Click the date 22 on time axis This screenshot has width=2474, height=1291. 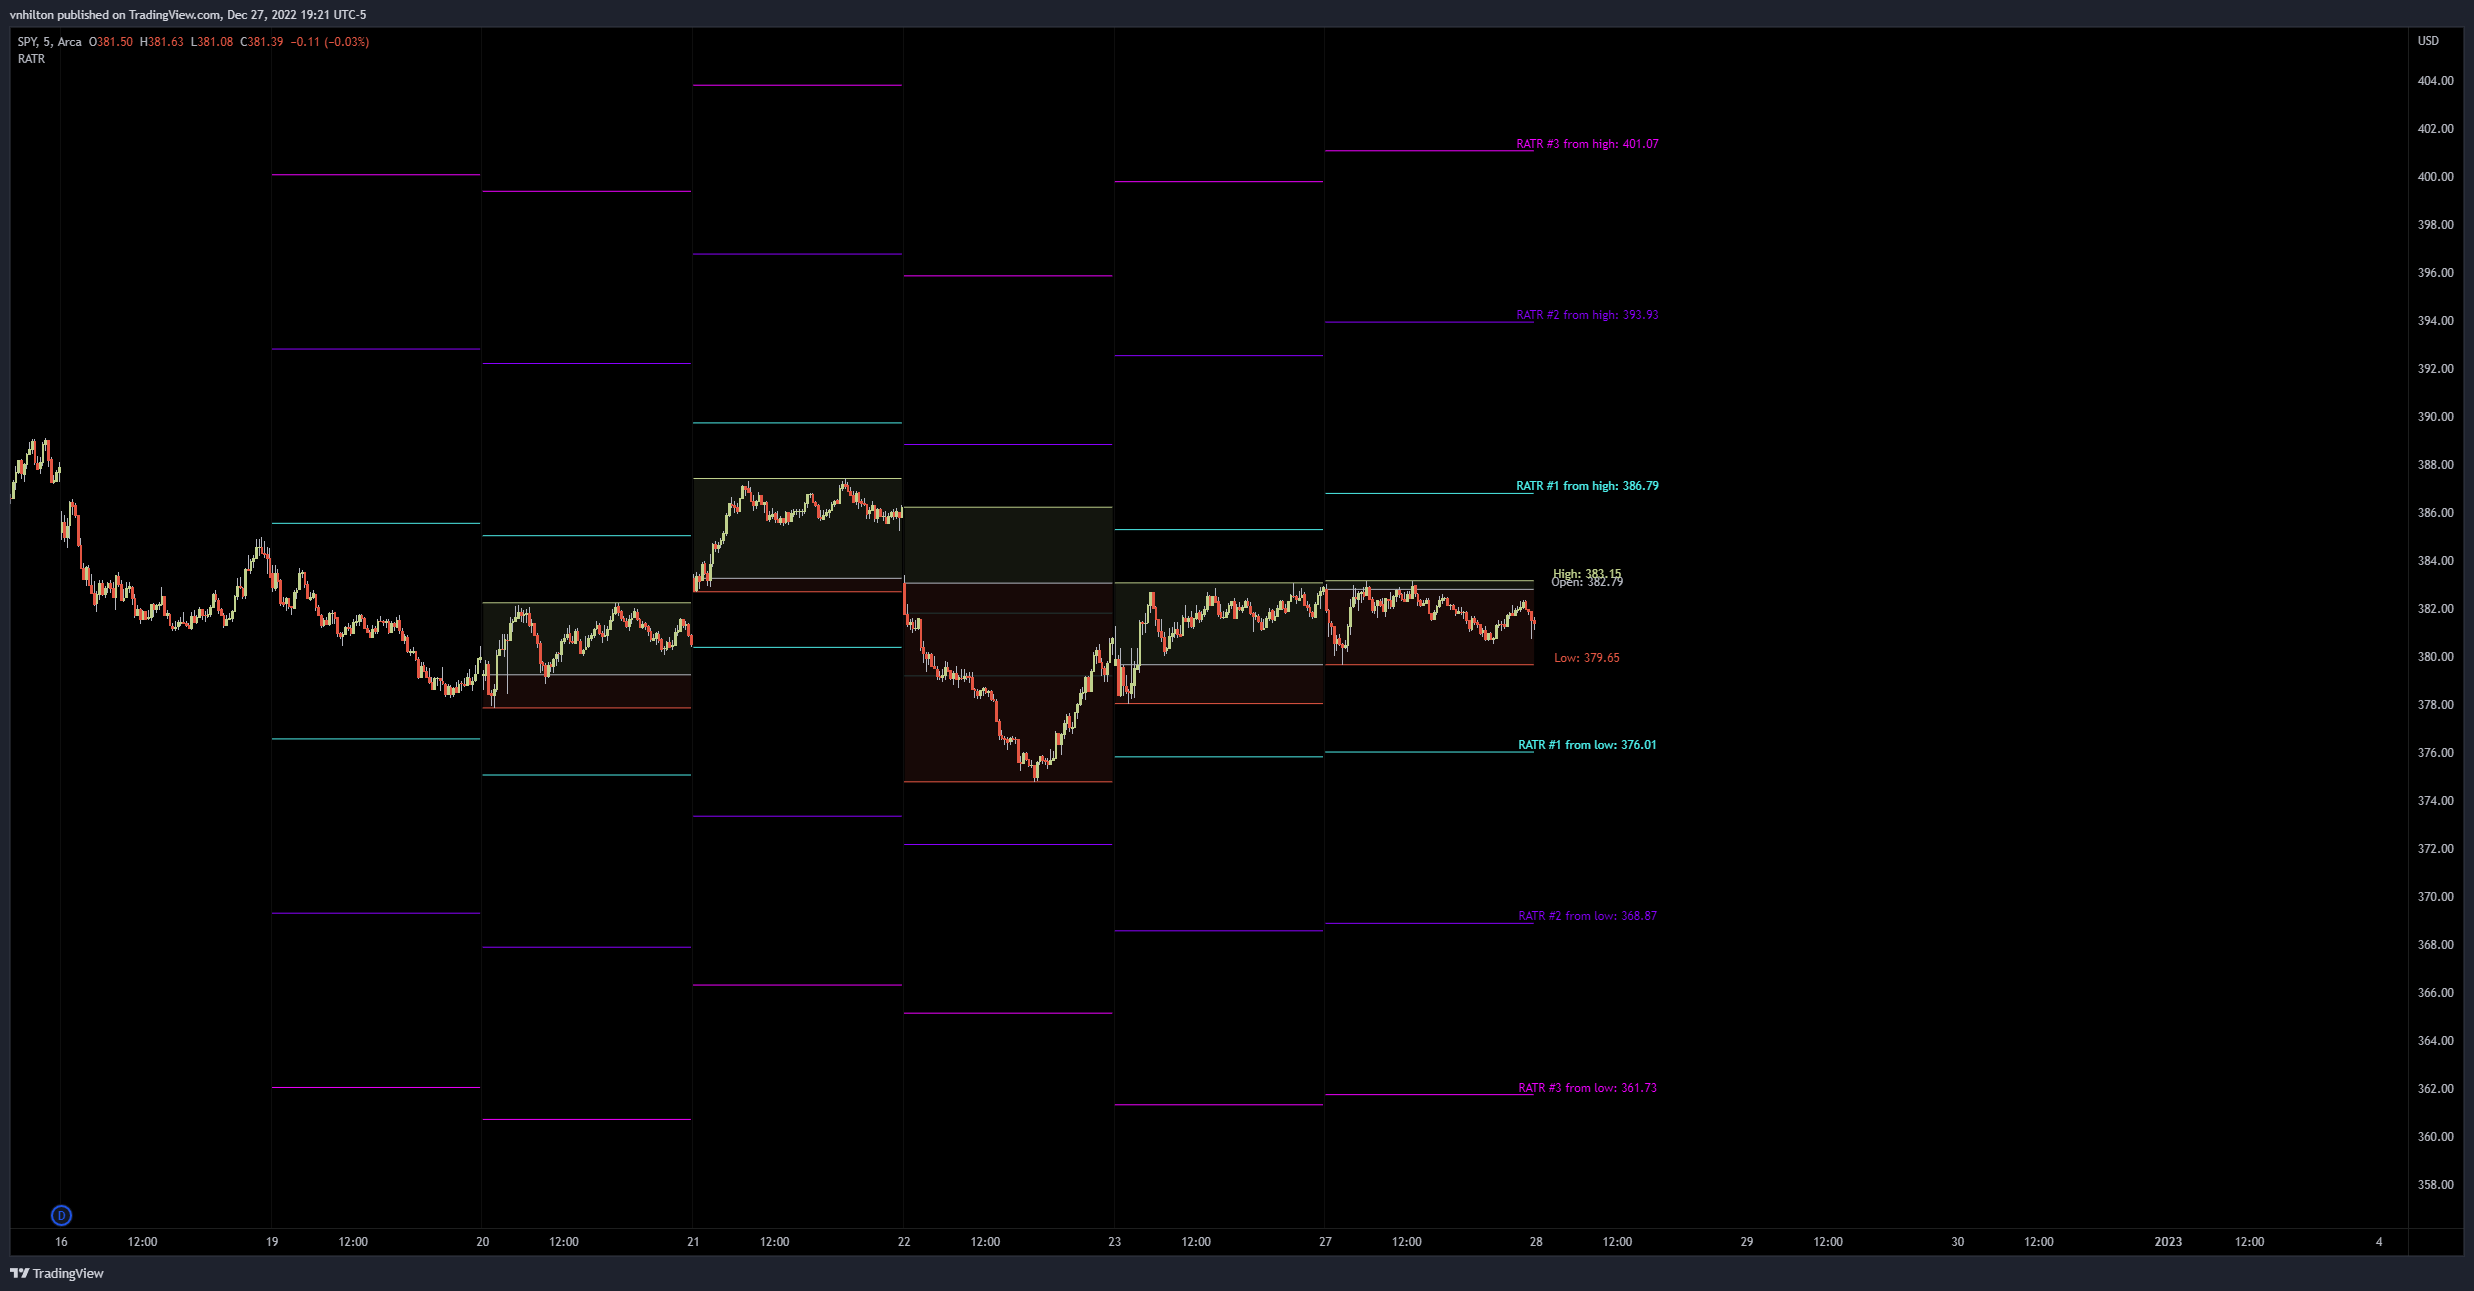click(x=904, y=1242)
